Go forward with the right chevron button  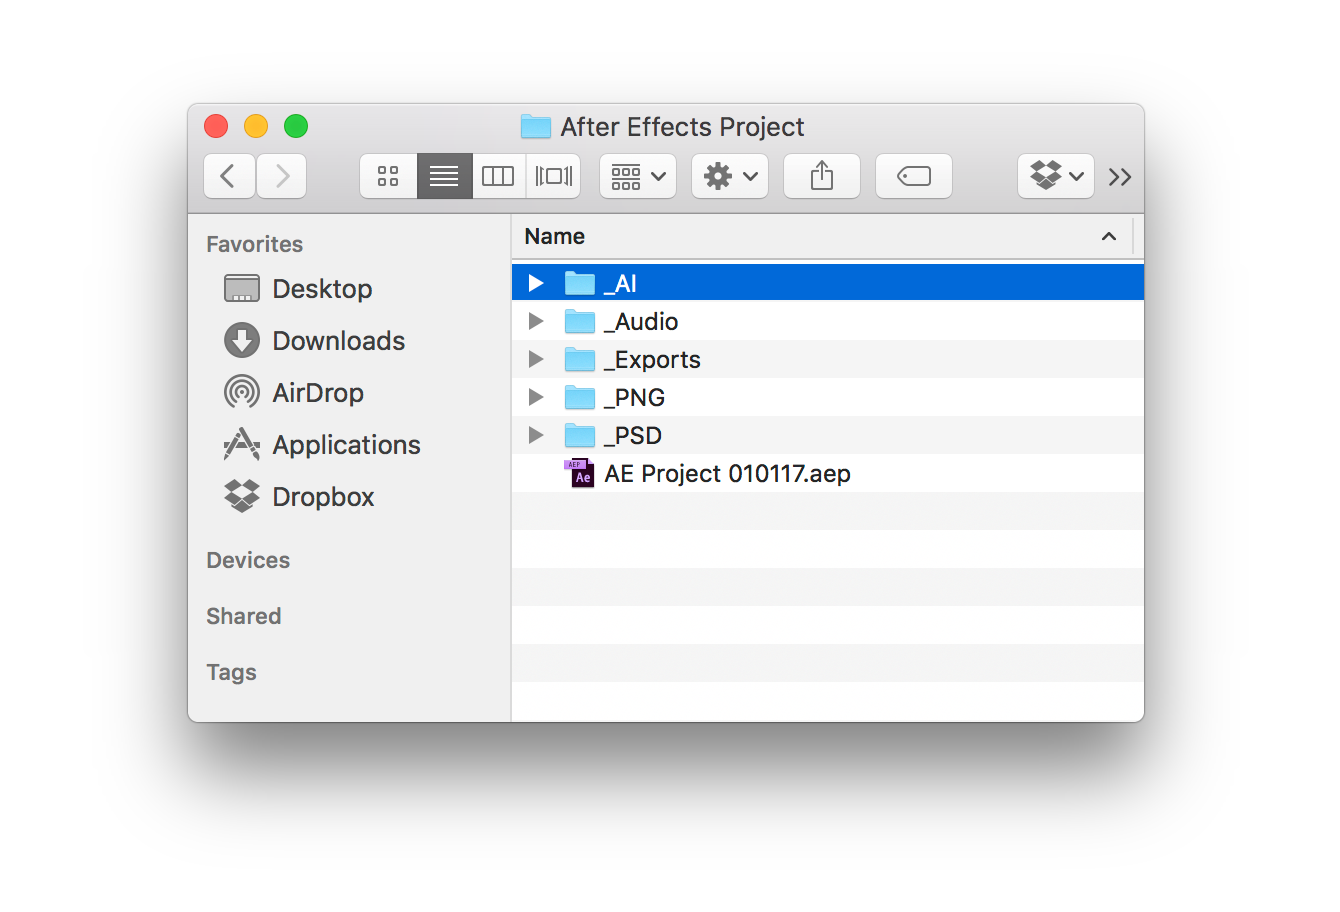coord(282,177)
